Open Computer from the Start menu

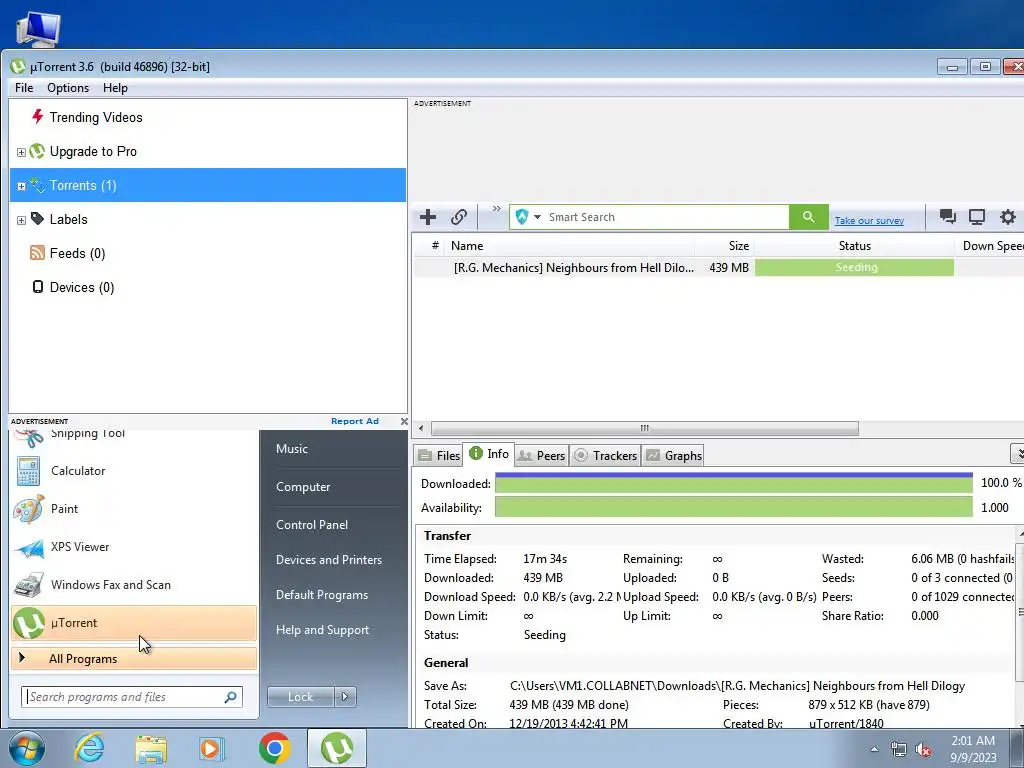click(303, 487)
